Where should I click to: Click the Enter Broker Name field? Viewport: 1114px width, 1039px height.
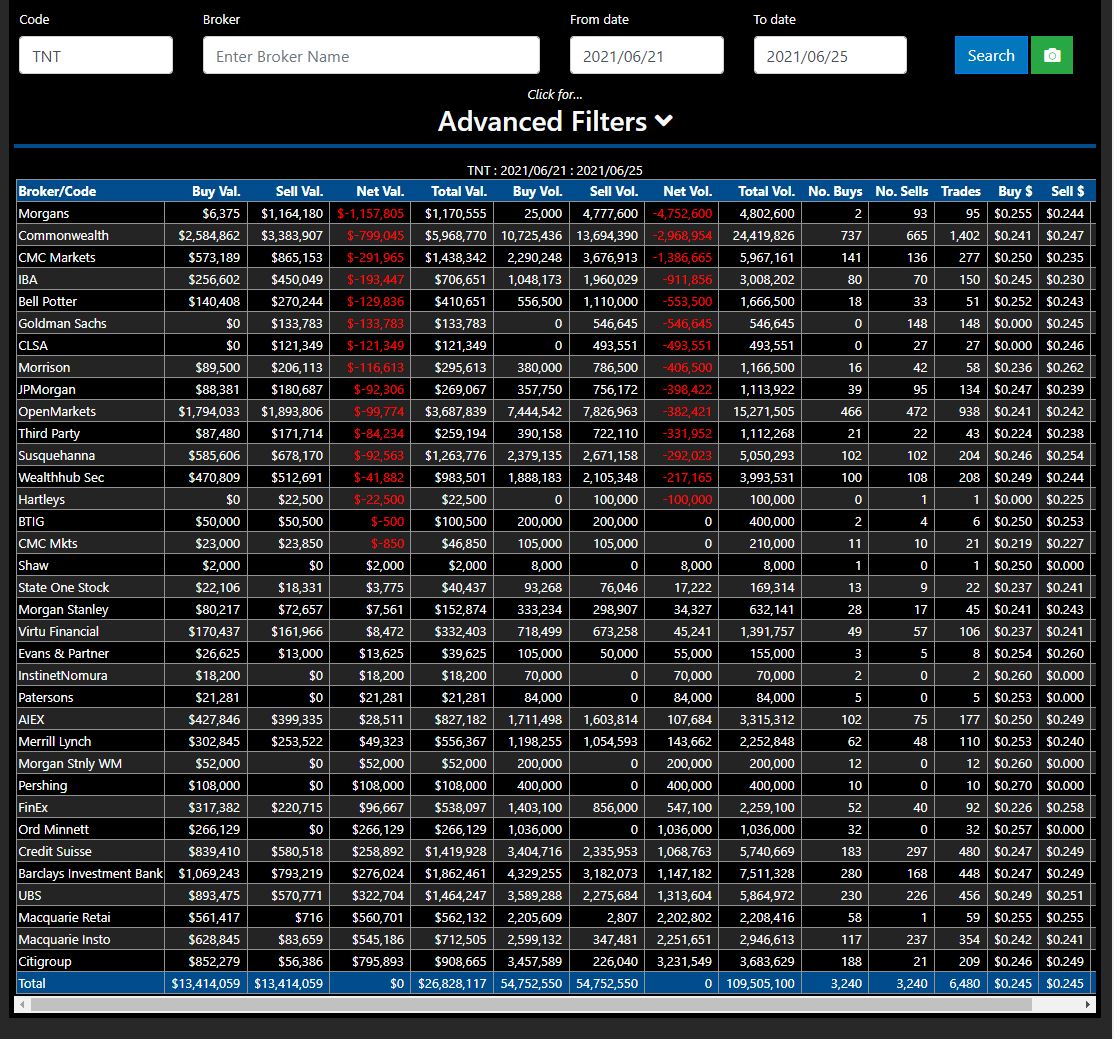pyautogui.click(x=371, y=55)
